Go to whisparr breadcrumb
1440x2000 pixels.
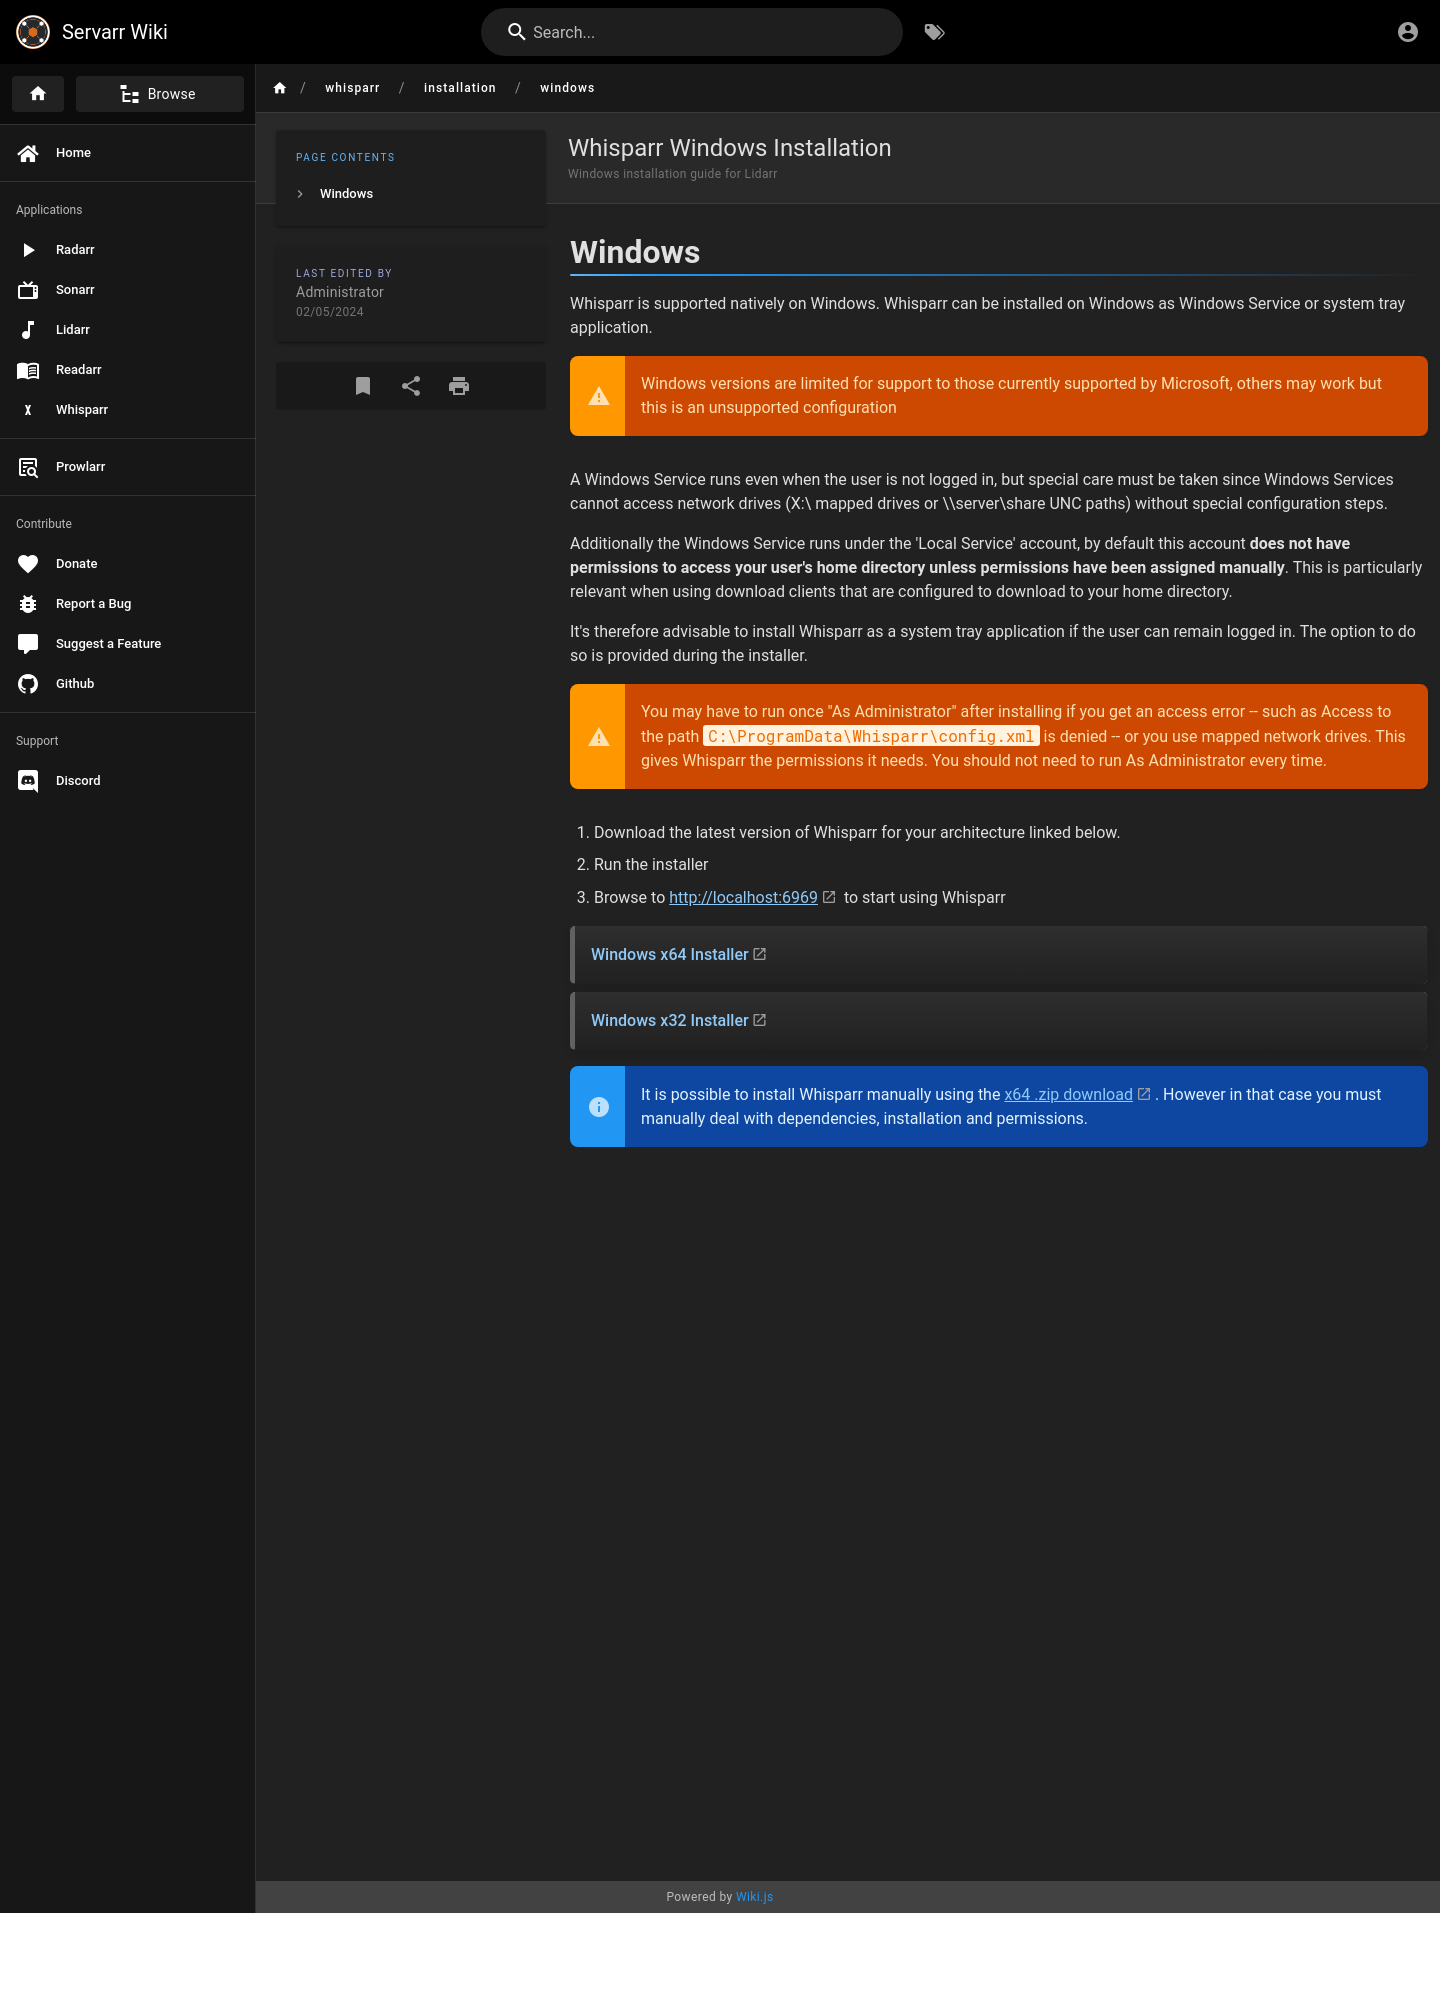pos(352,88)
